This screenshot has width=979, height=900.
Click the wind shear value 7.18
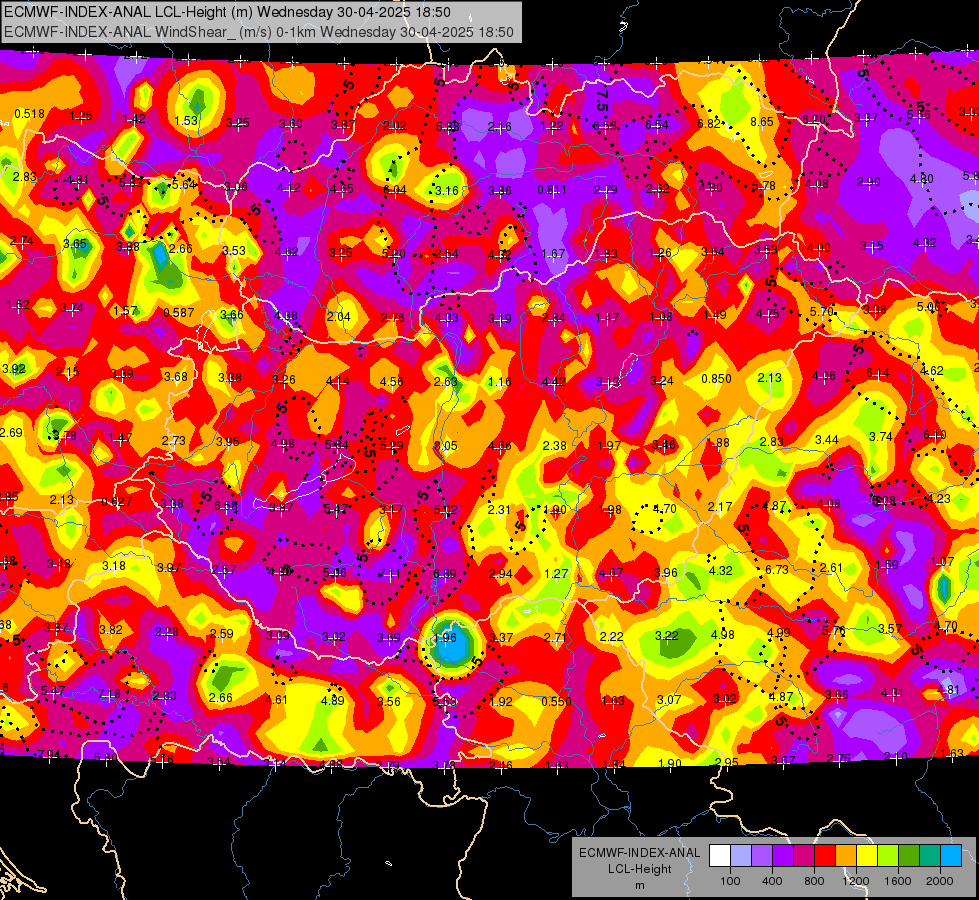[109, 694]
